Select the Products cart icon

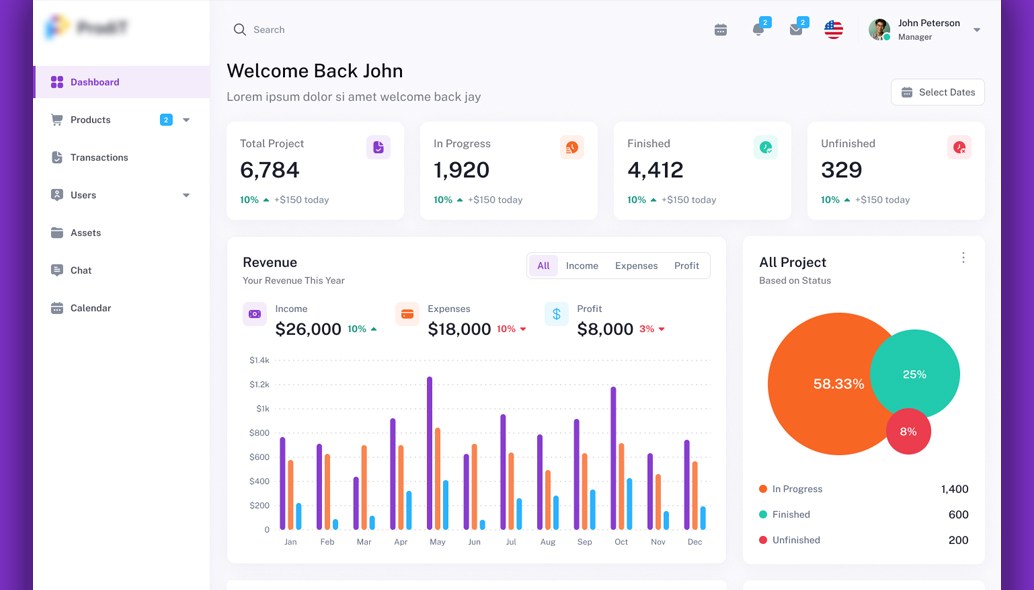pos(57,119)
